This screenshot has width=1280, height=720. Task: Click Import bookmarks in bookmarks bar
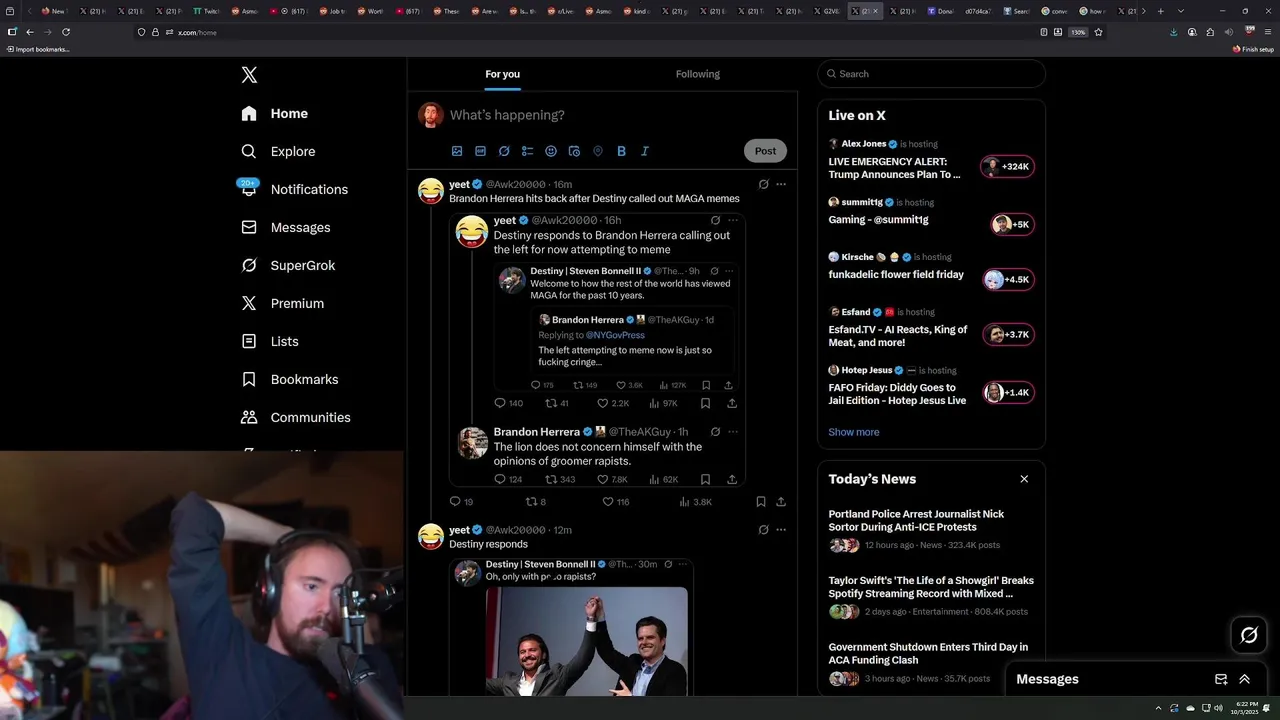tap(38, 49)
